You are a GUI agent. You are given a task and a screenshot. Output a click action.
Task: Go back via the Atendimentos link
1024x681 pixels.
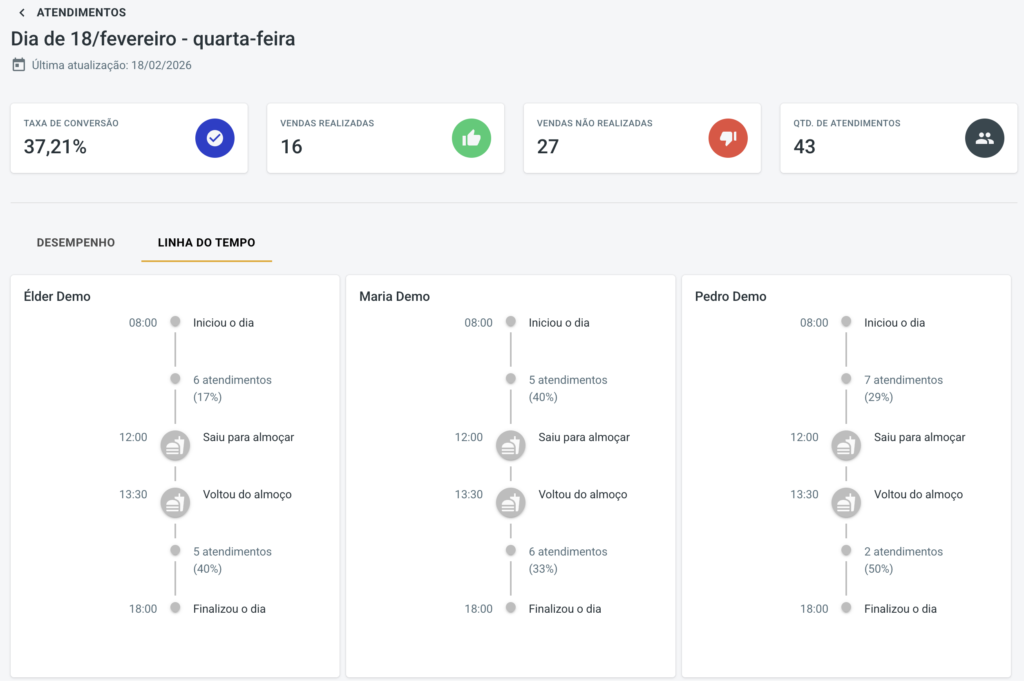click(81, 12)
